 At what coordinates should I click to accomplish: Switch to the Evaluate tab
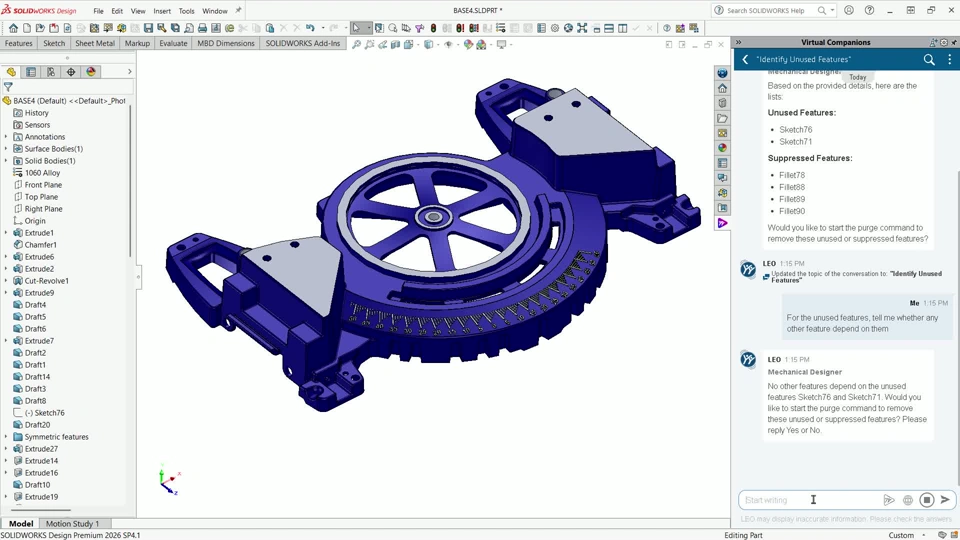[x=173, y=43]
